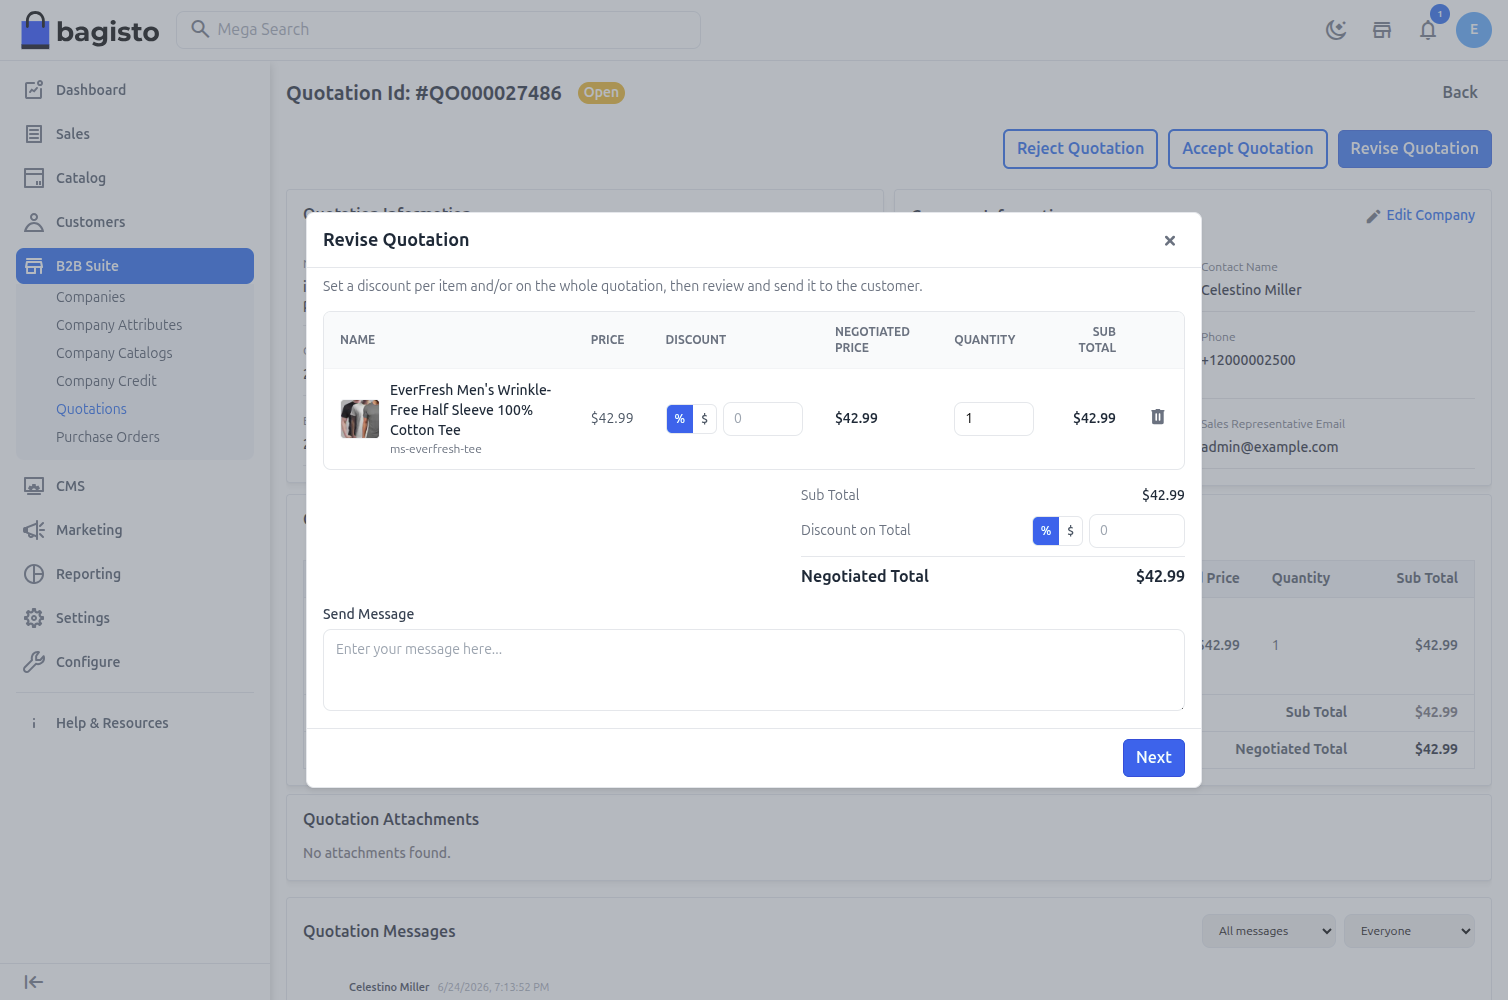Toggle dark mode moon icon
Viewport: 1508px width, 1000px height.
pyautogui.click(x=1336, y=30)
